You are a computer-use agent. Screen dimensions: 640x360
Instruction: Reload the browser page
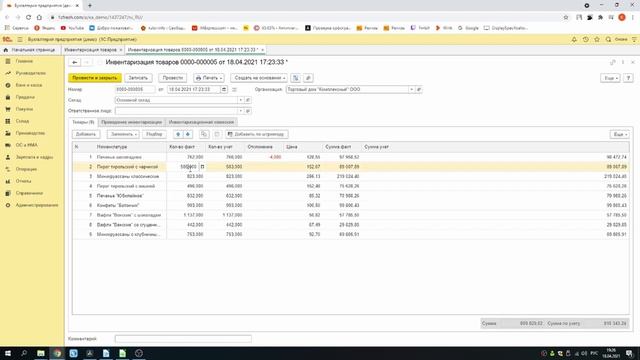pos(28,17)
